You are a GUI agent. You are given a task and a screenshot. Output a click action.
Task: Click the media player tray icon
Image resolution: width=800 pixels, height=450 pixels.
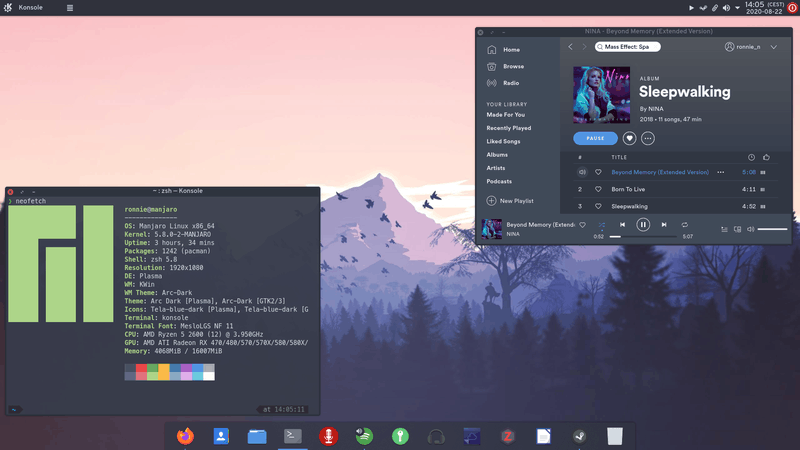(691, 8)
